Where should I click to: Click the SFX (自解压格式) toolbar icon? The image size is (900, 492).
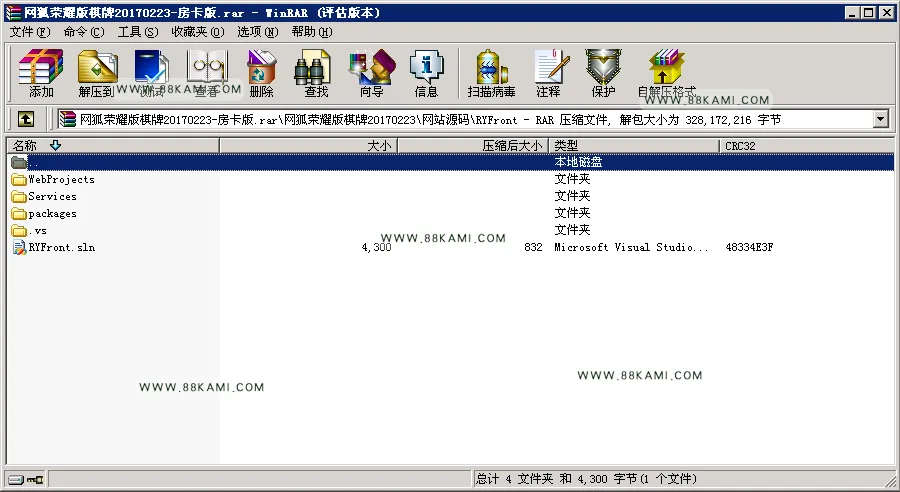click(666, 73)
